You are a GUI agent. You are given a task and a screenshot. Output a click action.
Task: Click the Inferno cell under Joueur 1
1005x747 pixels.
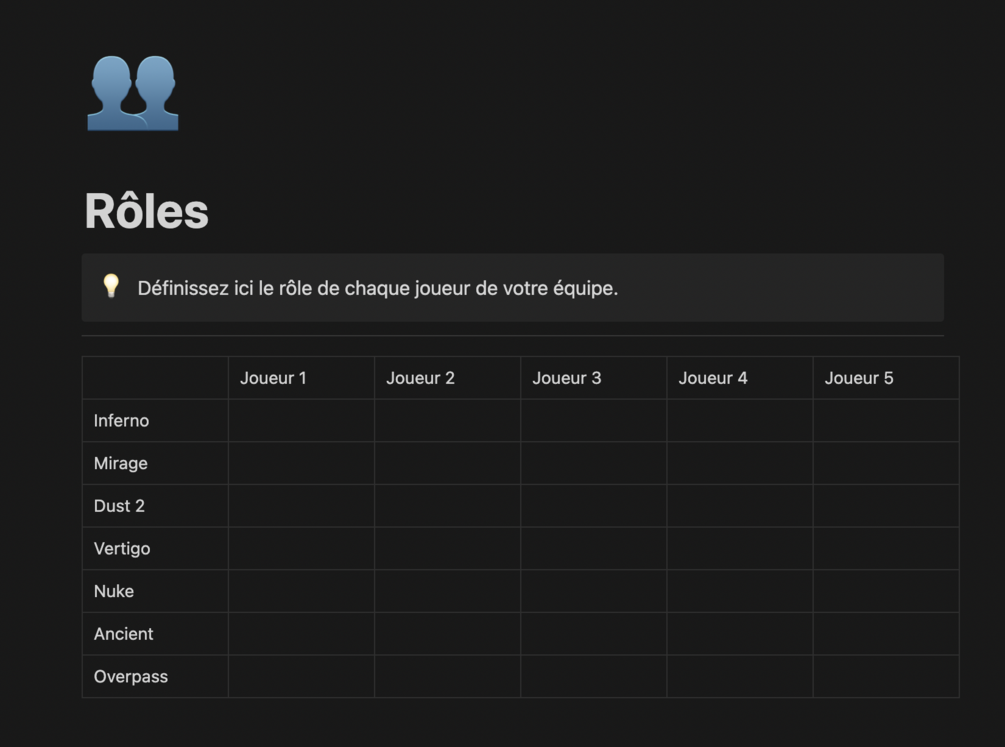(301, 421)
